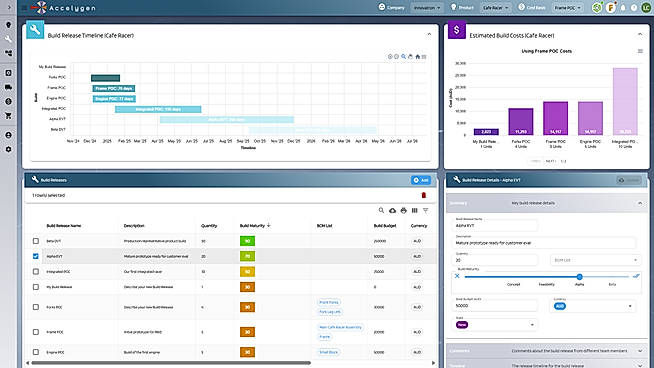Viewport: 654px width, 368px height.
Task: Select the Integrated POC row checkbox
Action: pyautogui.click(x=36, y=272)
